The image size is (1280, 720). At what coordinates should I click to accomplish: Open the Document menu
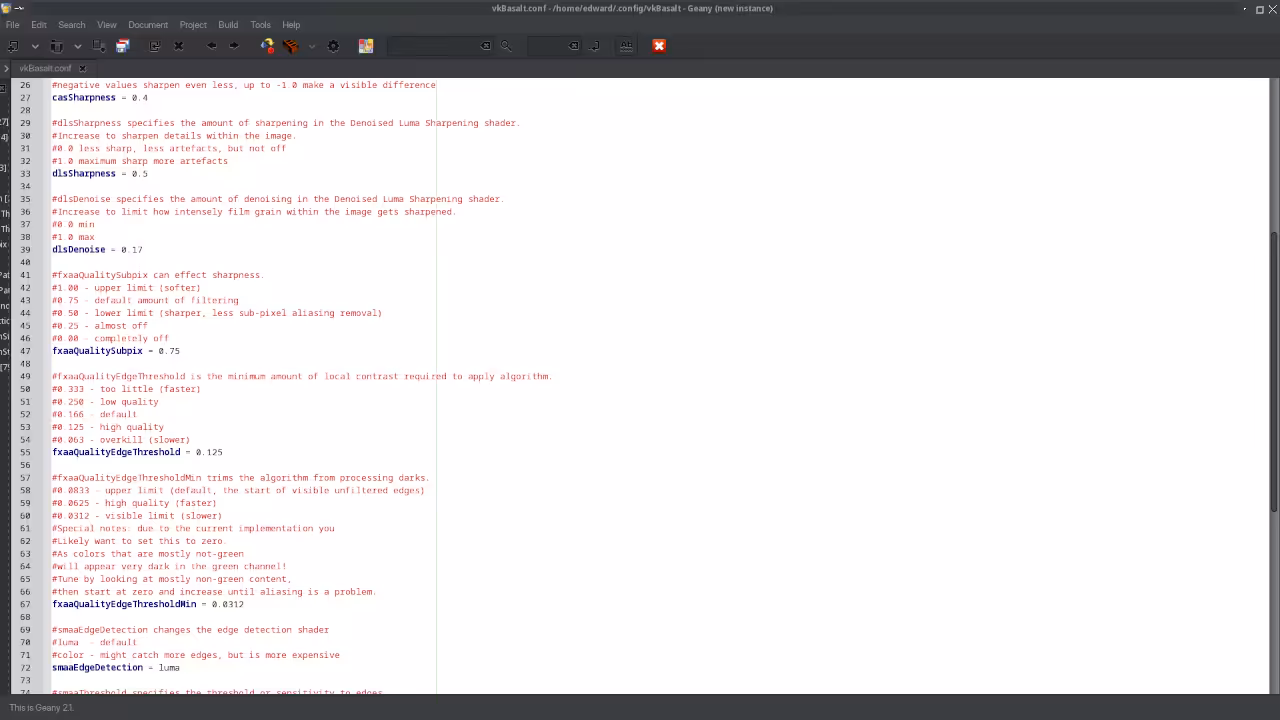coord(147,25)
